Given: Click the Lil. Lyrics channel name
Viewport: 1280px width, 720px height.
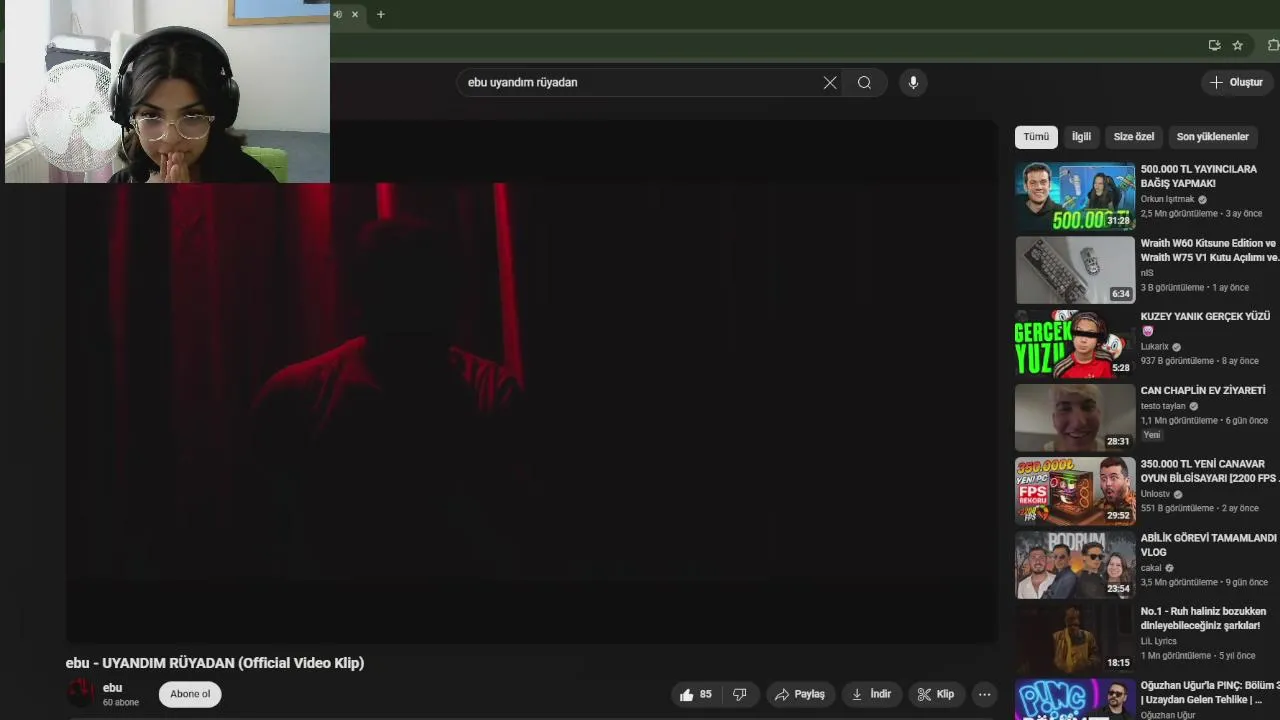Looking at the screenshot, I should coord(1159,641).
